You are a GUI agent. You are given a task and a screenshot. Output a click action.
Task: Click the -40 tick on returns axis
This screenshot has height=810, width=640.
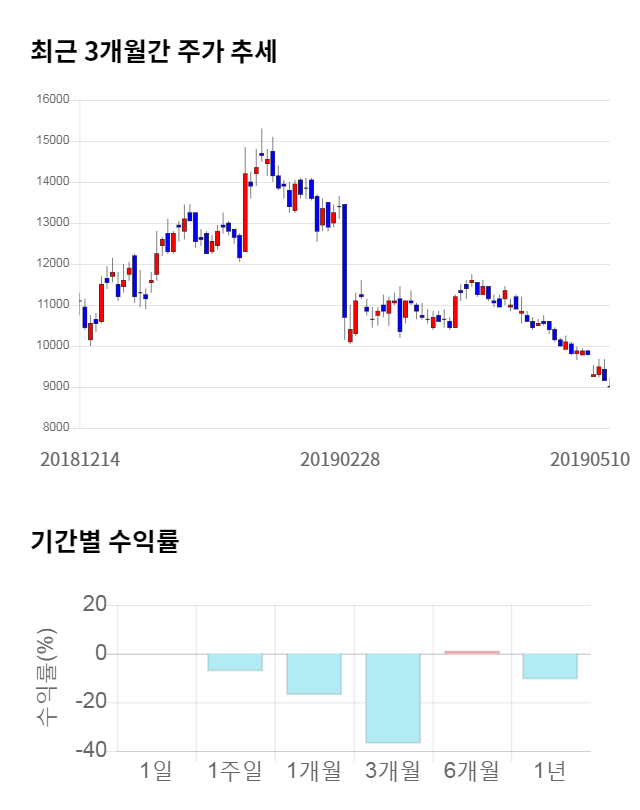tap(92, 751)
